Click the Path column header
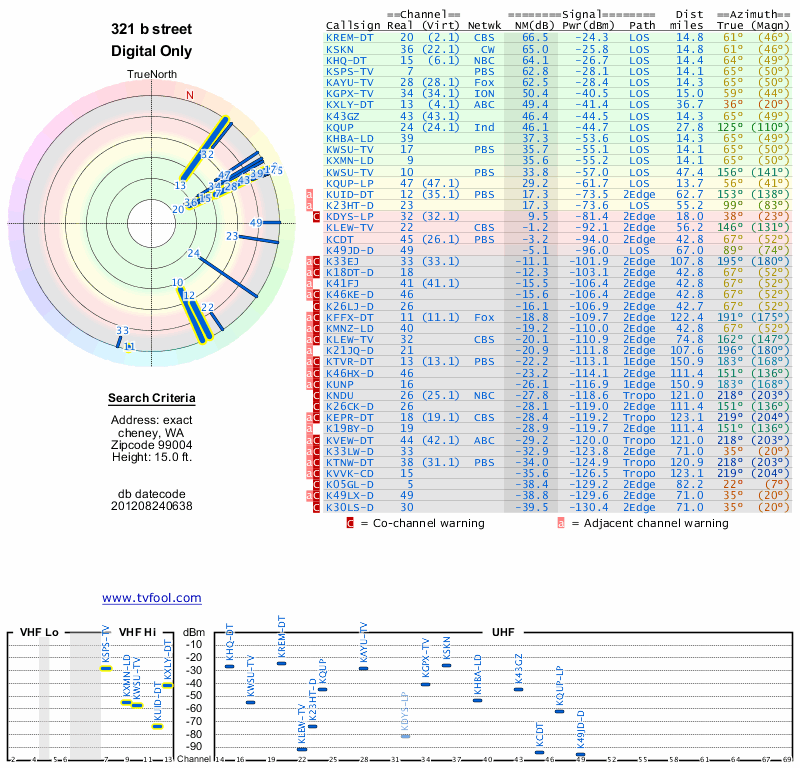Image resolution: width=800 pixels, height=768 pixels. click(642, 26)
